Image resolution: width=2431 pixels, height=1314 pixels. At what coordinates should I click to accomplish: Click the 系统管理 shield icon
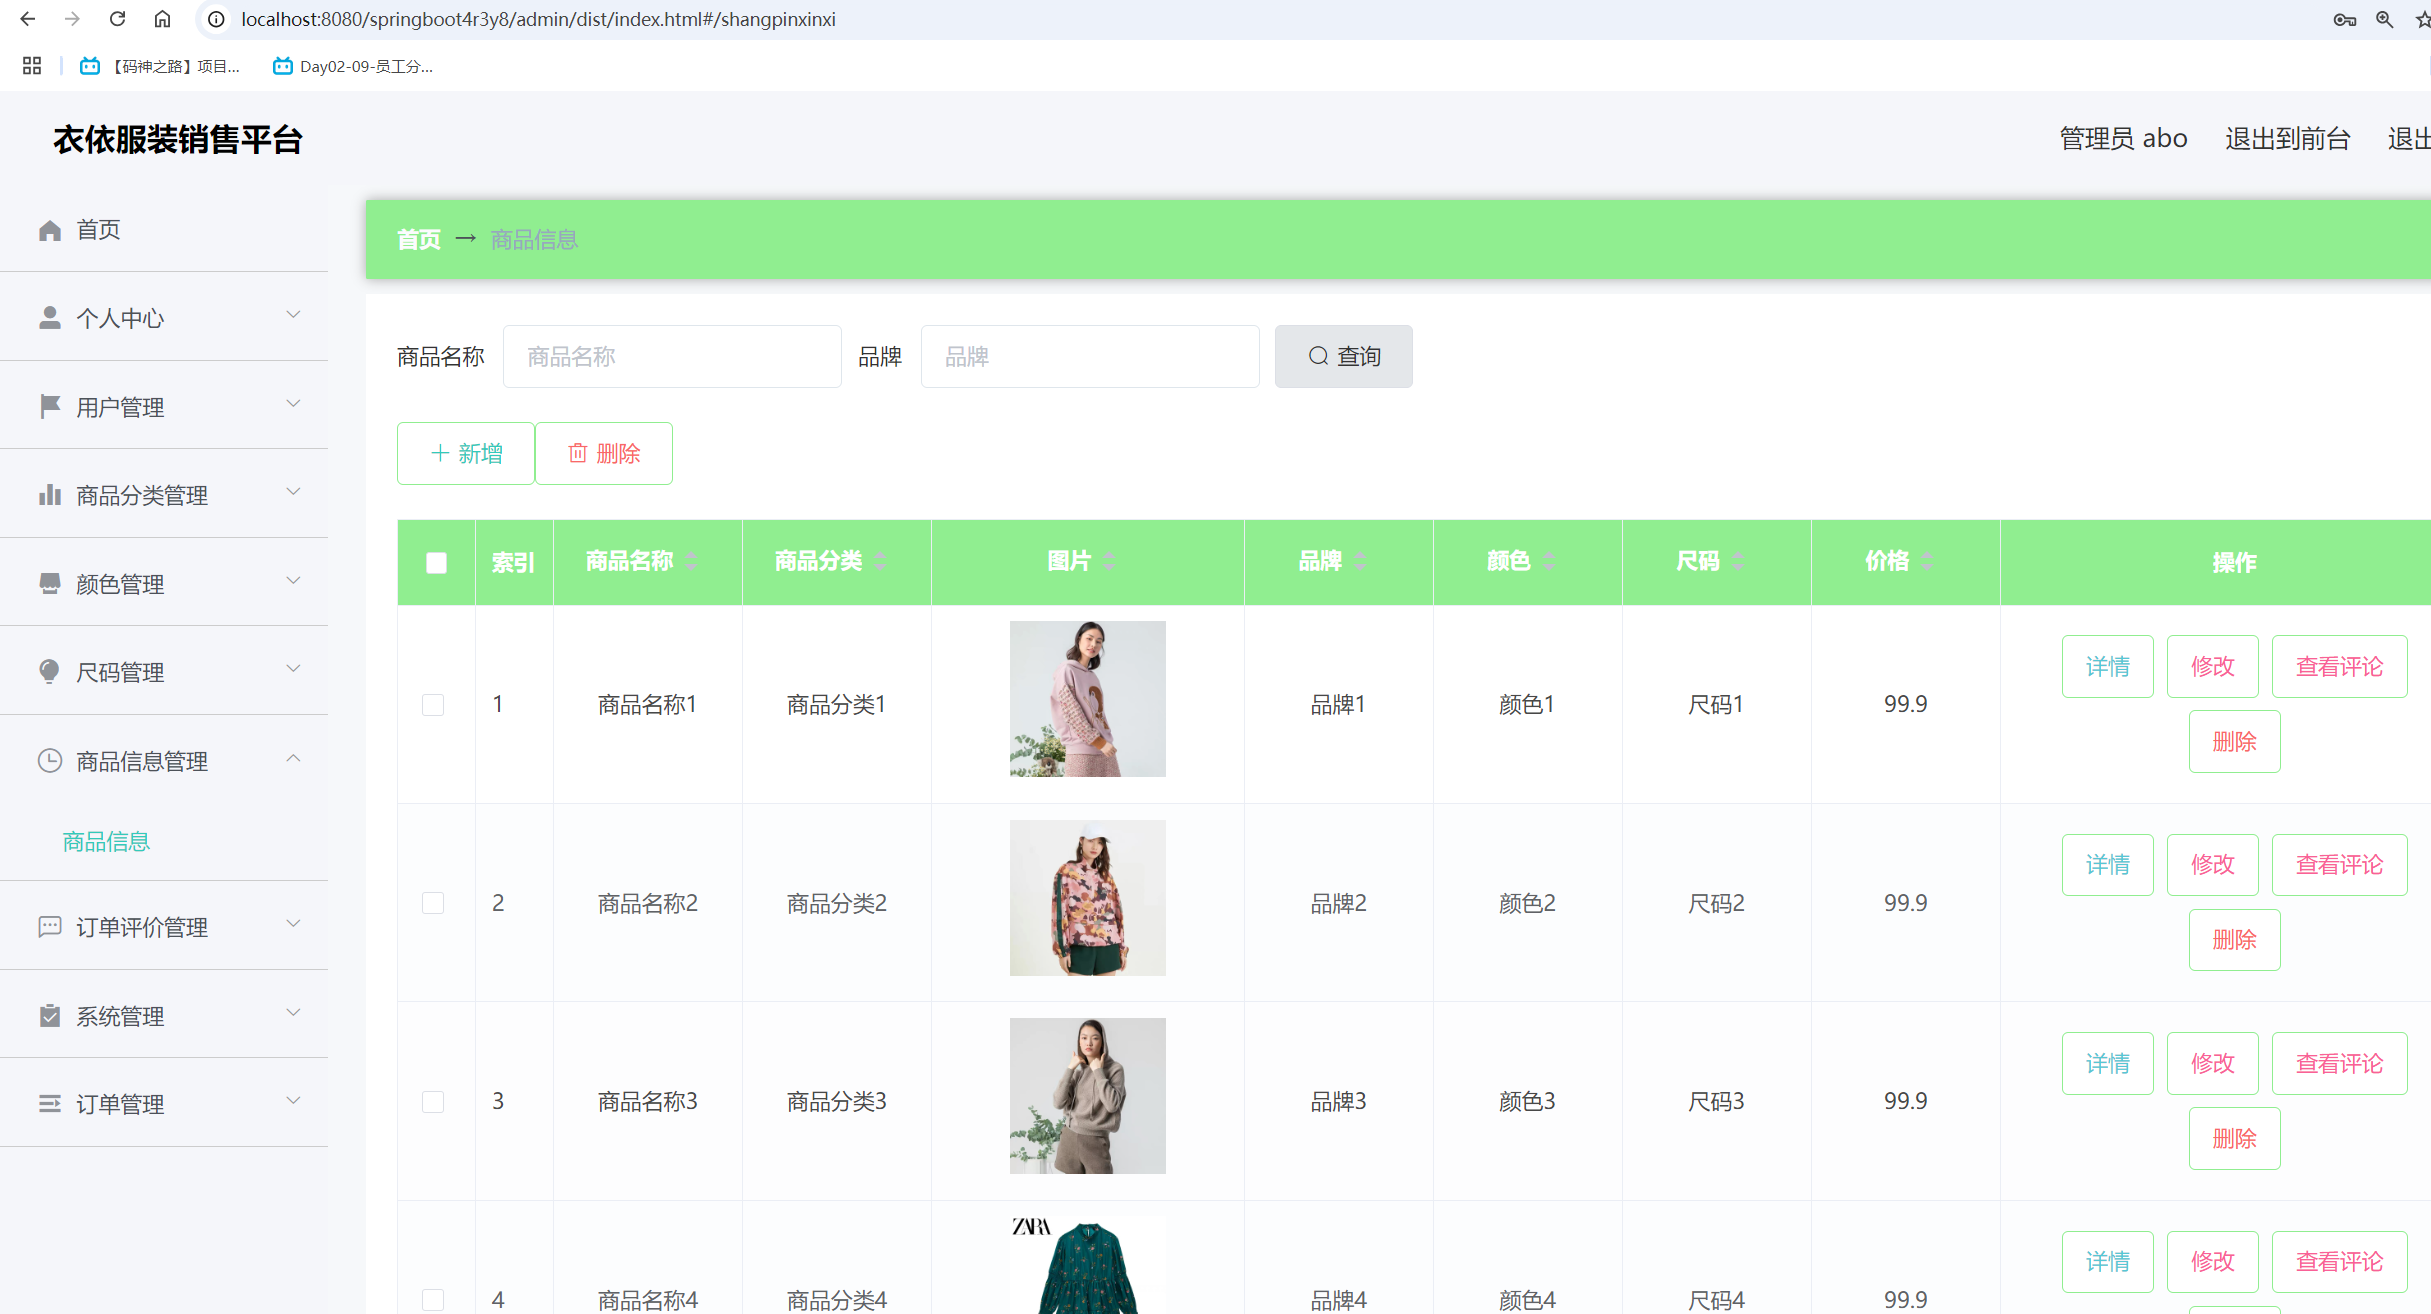tap(51, 1016)
